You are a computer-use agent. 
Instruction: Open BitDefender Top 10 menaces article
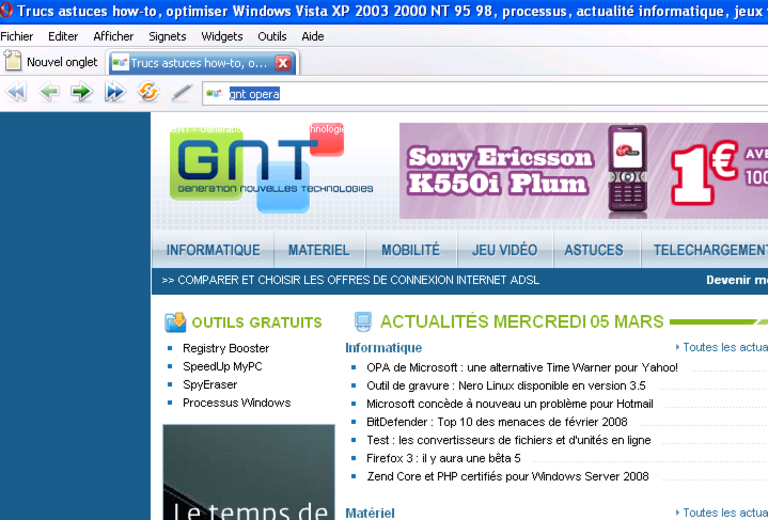click(497, 422)
